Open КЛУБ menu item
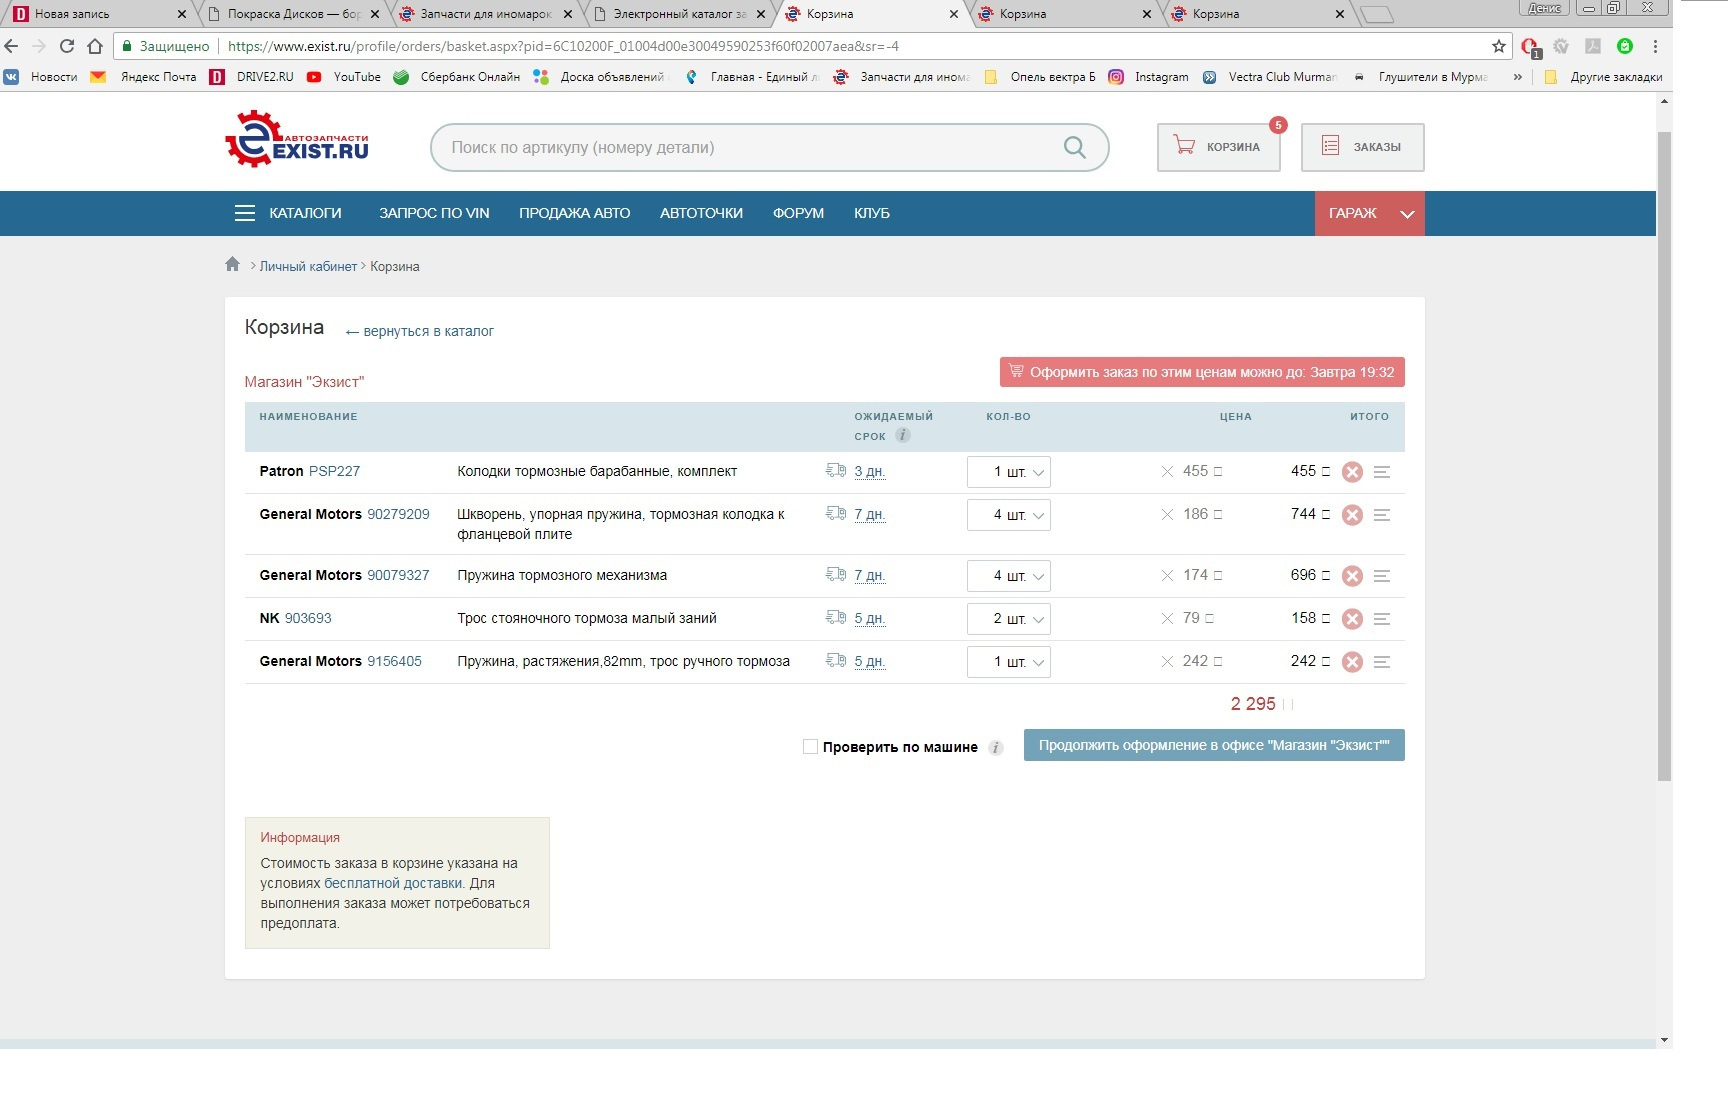 tap(872, 213)
